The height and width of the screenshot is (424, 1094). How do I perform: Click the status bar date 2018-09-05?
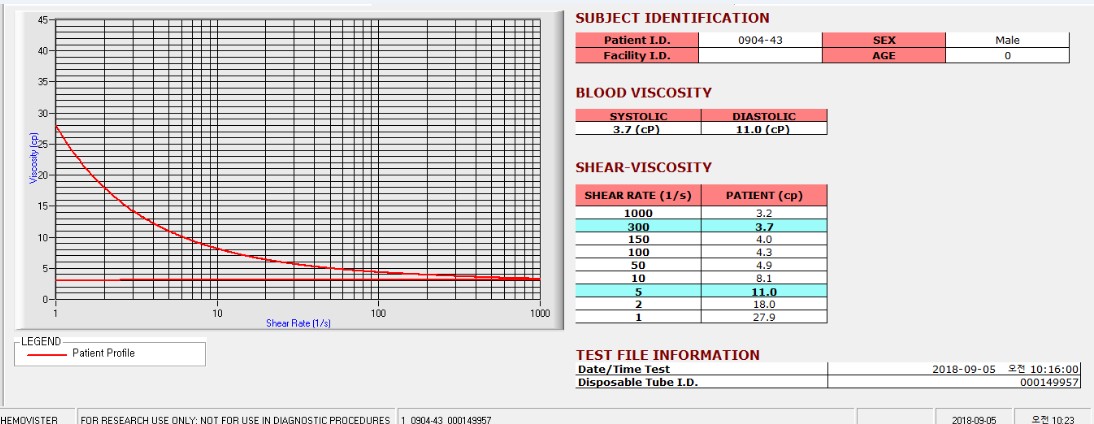(x=973, y=420)
